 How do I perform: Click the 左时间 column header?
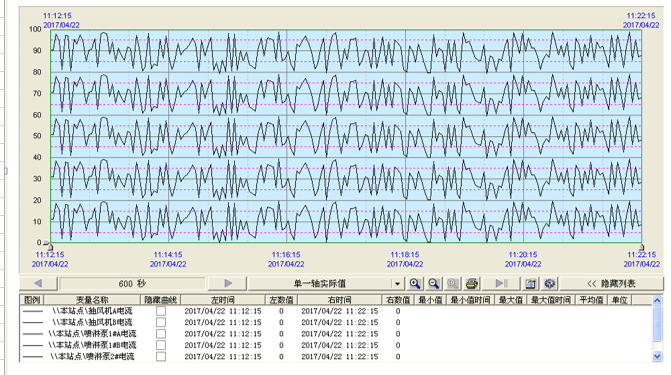coord(223,300)
